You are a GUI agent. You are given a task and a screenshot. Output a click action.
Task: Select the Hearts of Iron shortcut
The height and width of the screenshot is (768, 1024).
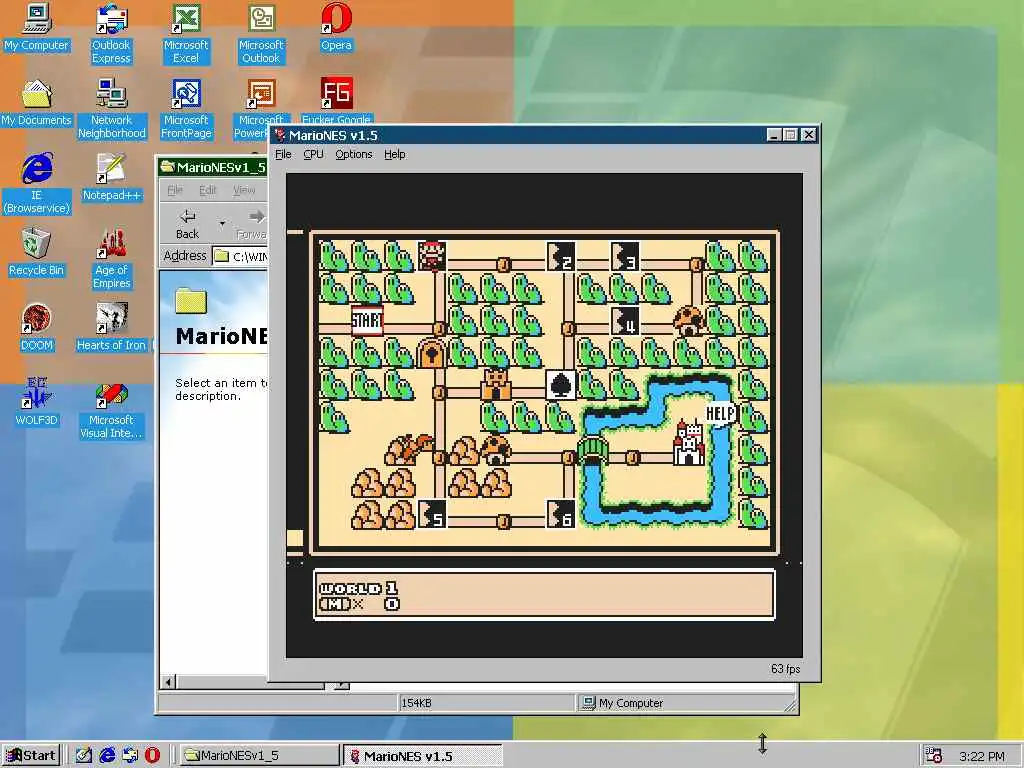click(x=112, y=328)
